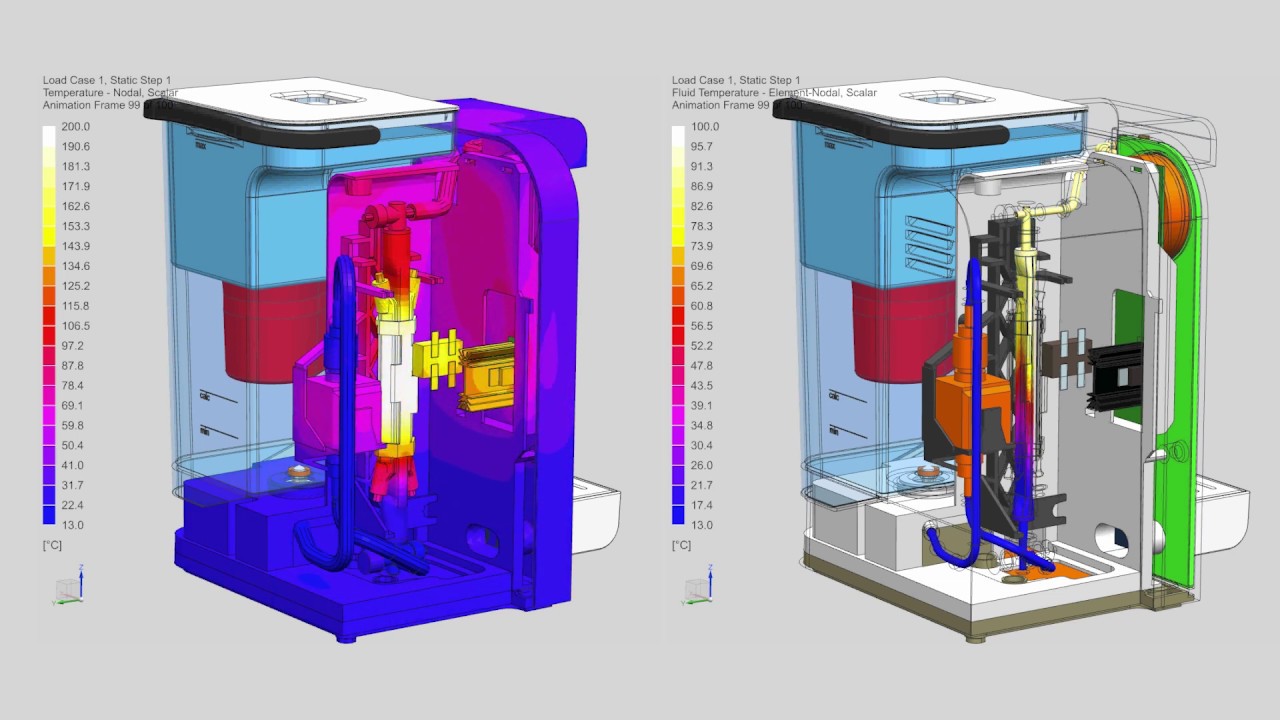Click the 134.6 legend value
This screenshot has height=720, width=1280.
(76, 267)
